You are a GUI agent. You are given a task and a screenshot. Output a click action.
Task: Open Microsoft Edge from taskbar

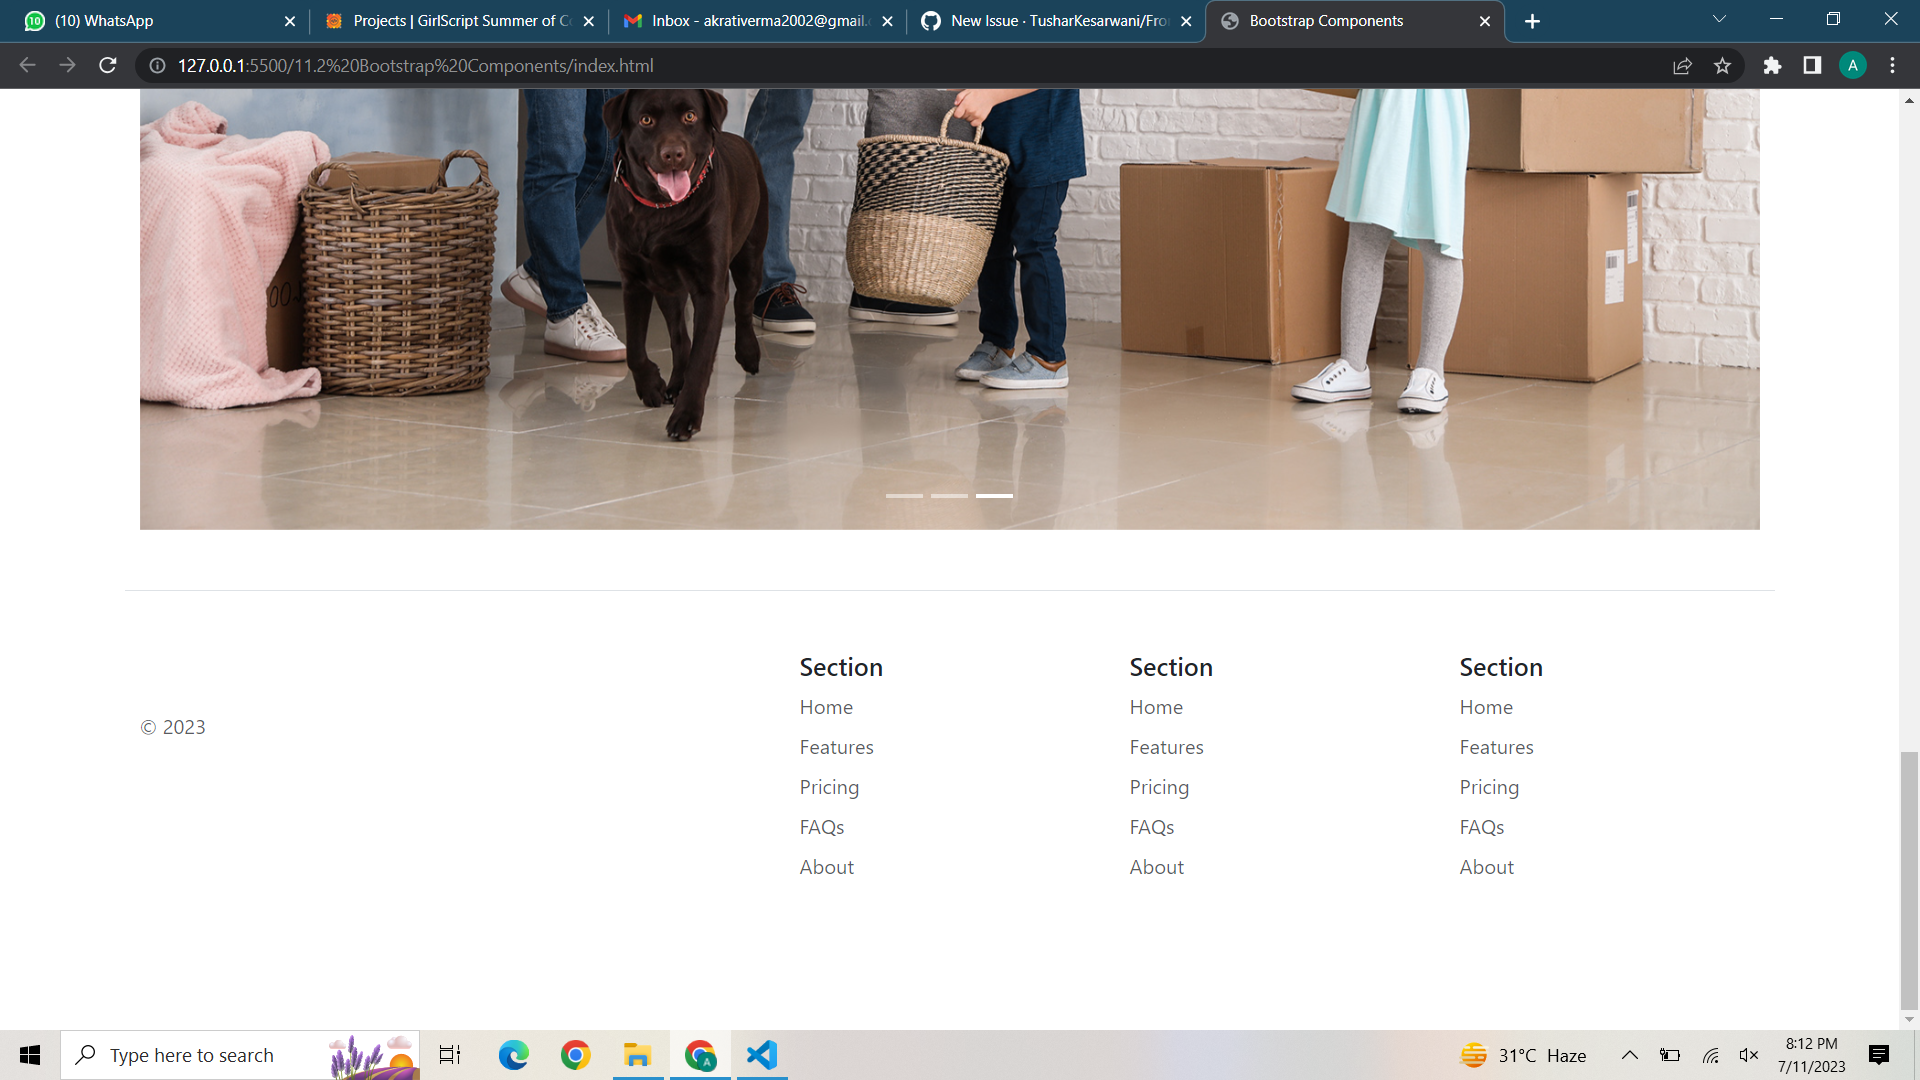[x=514, y=1055]
